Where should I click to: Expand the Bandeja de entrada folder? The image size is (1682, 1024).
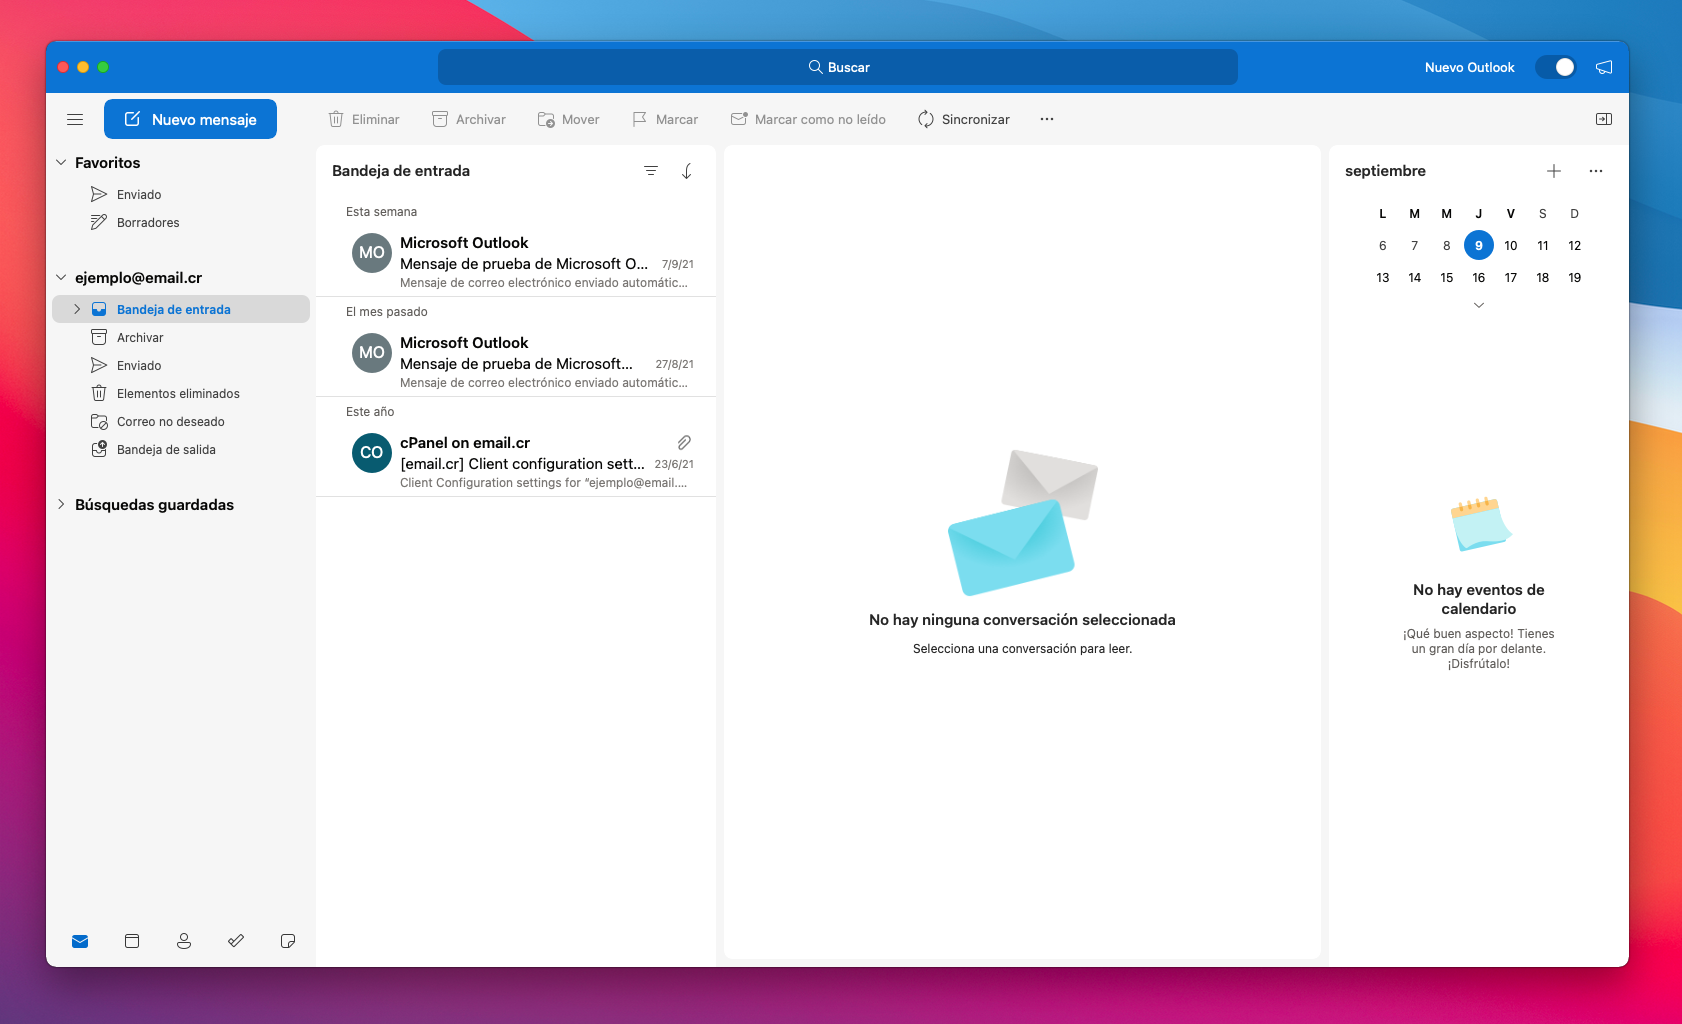click(77, 310)
